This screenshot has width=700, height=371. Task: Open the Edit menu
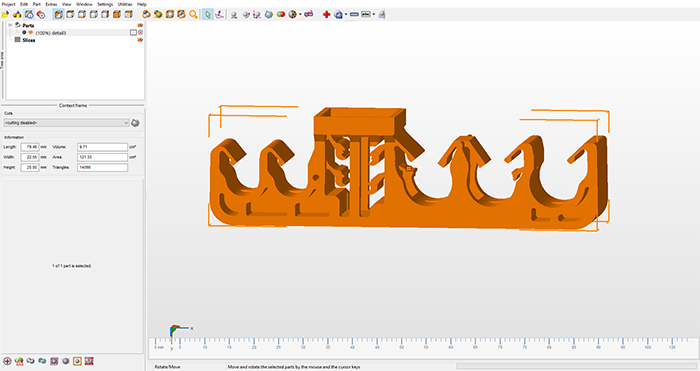point(24,4)
